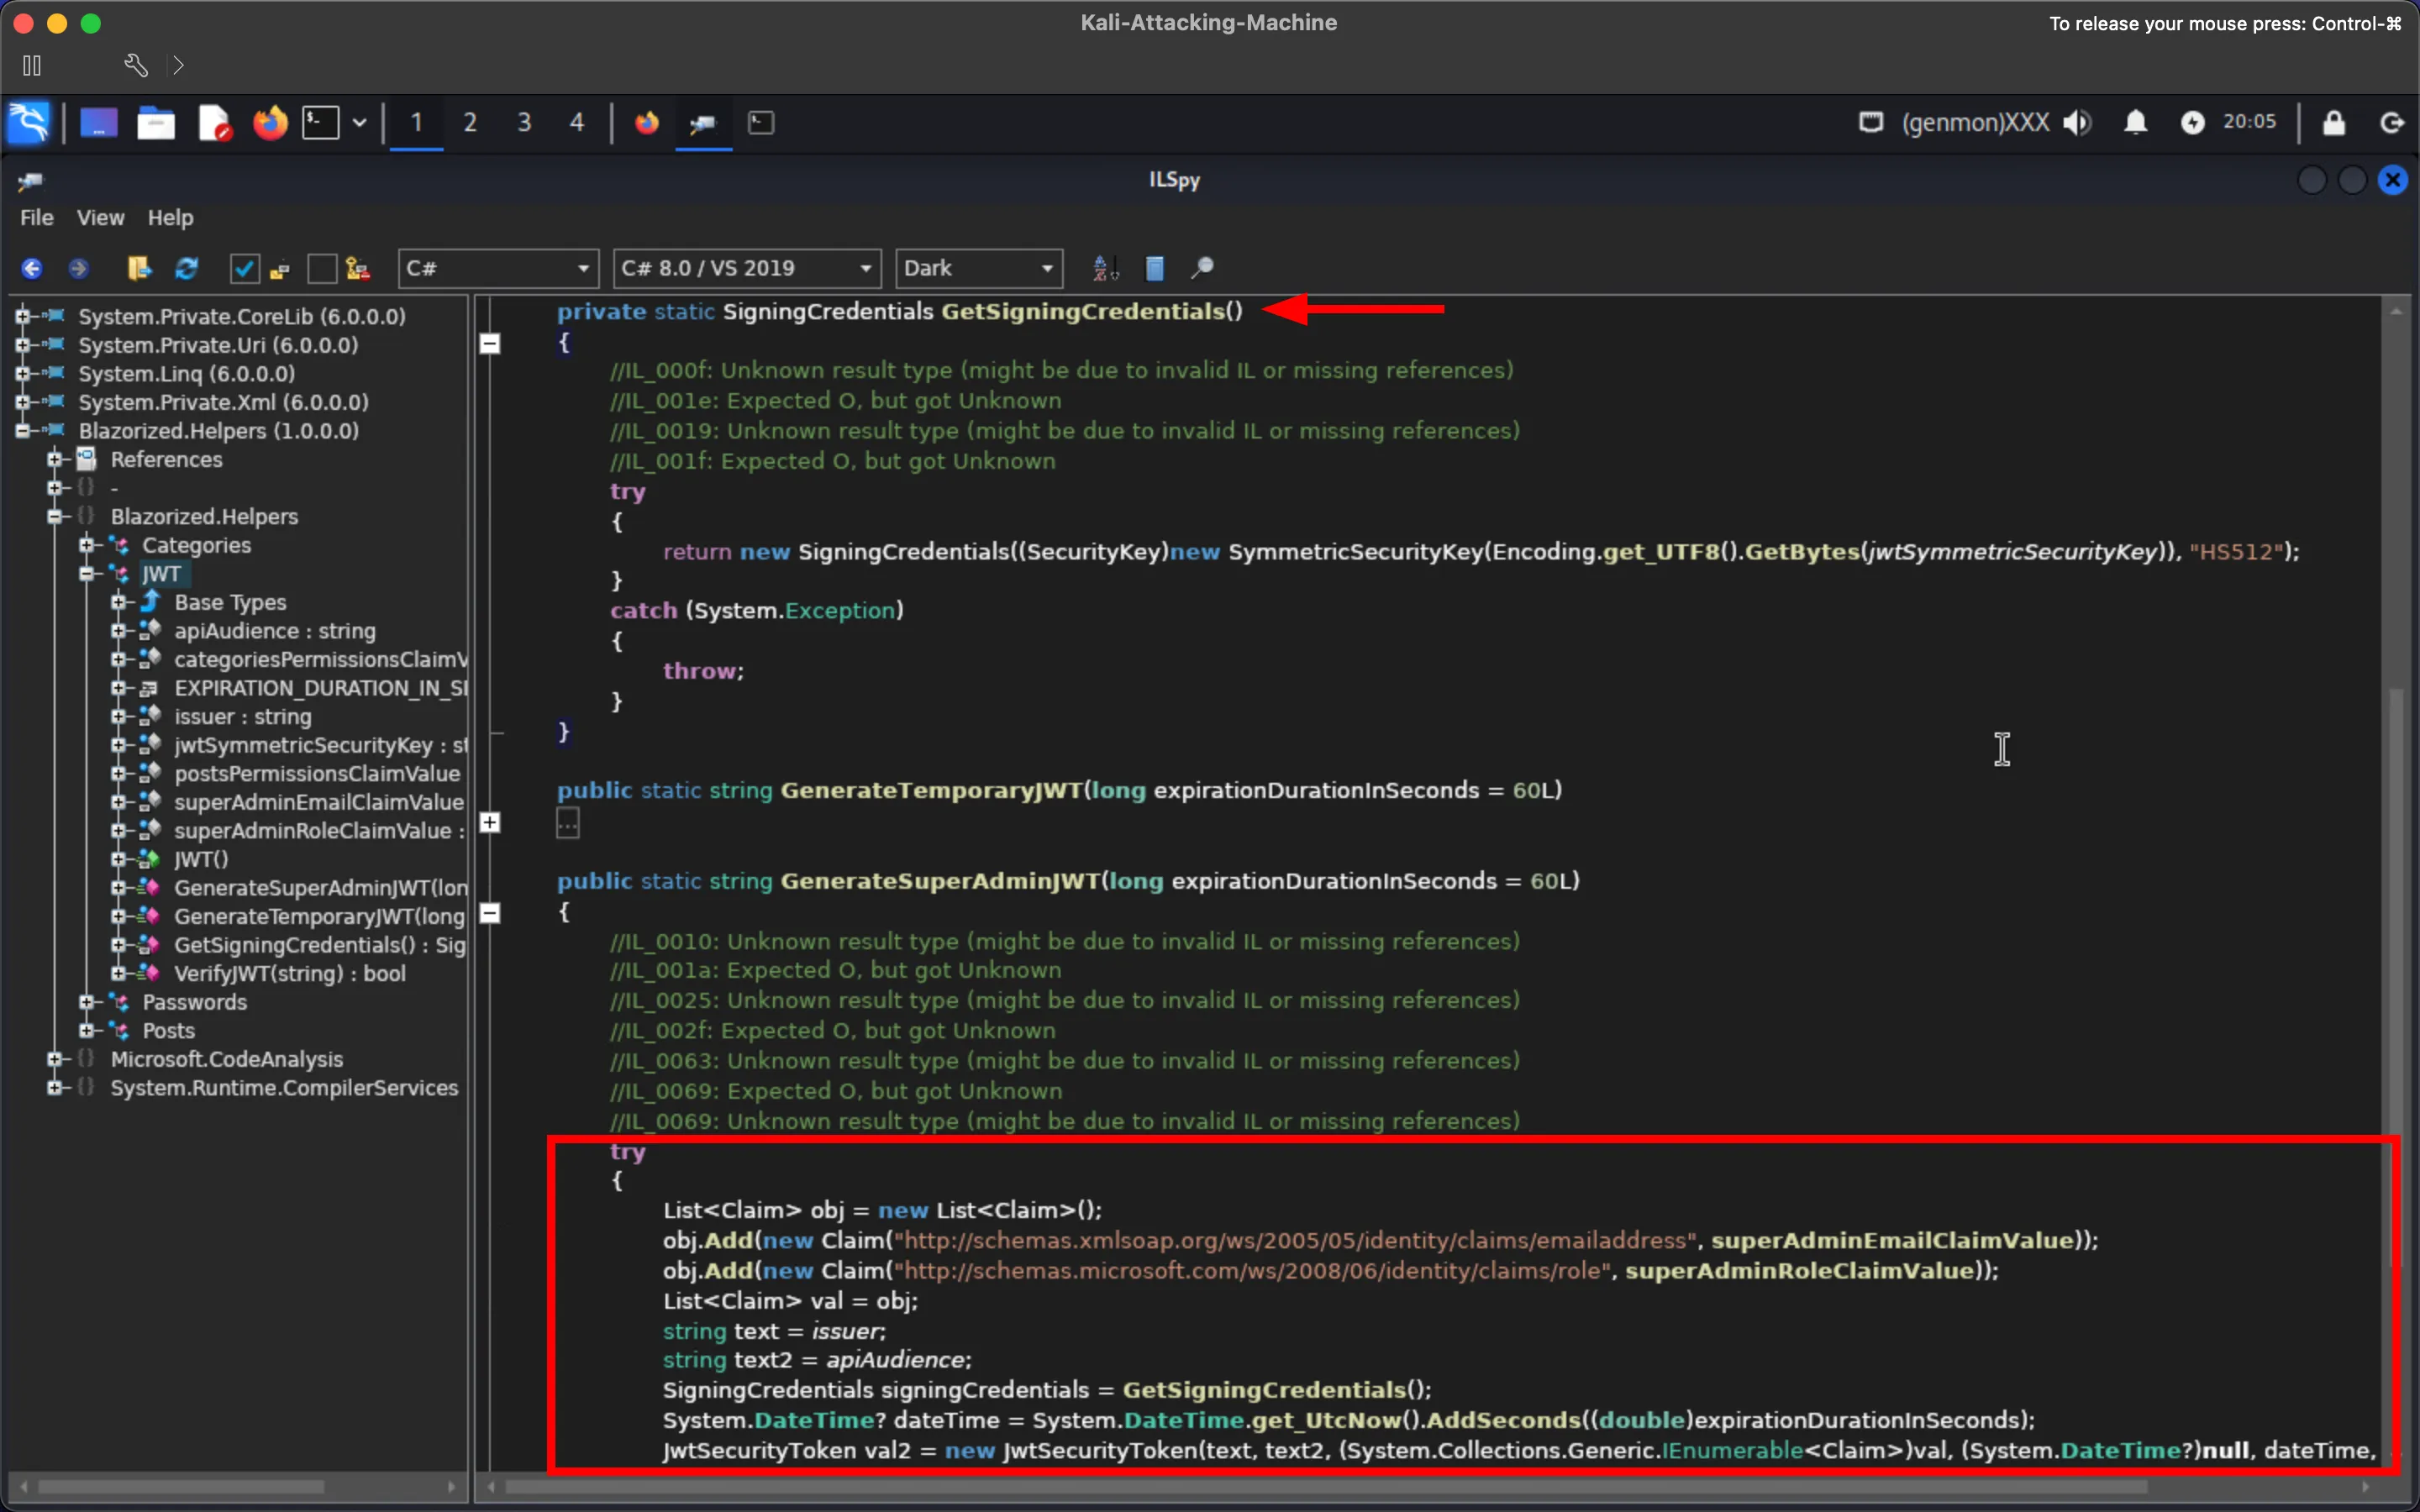Open Search with the magnifier icon
2420x1512 pixels.
pos(1202,268)
